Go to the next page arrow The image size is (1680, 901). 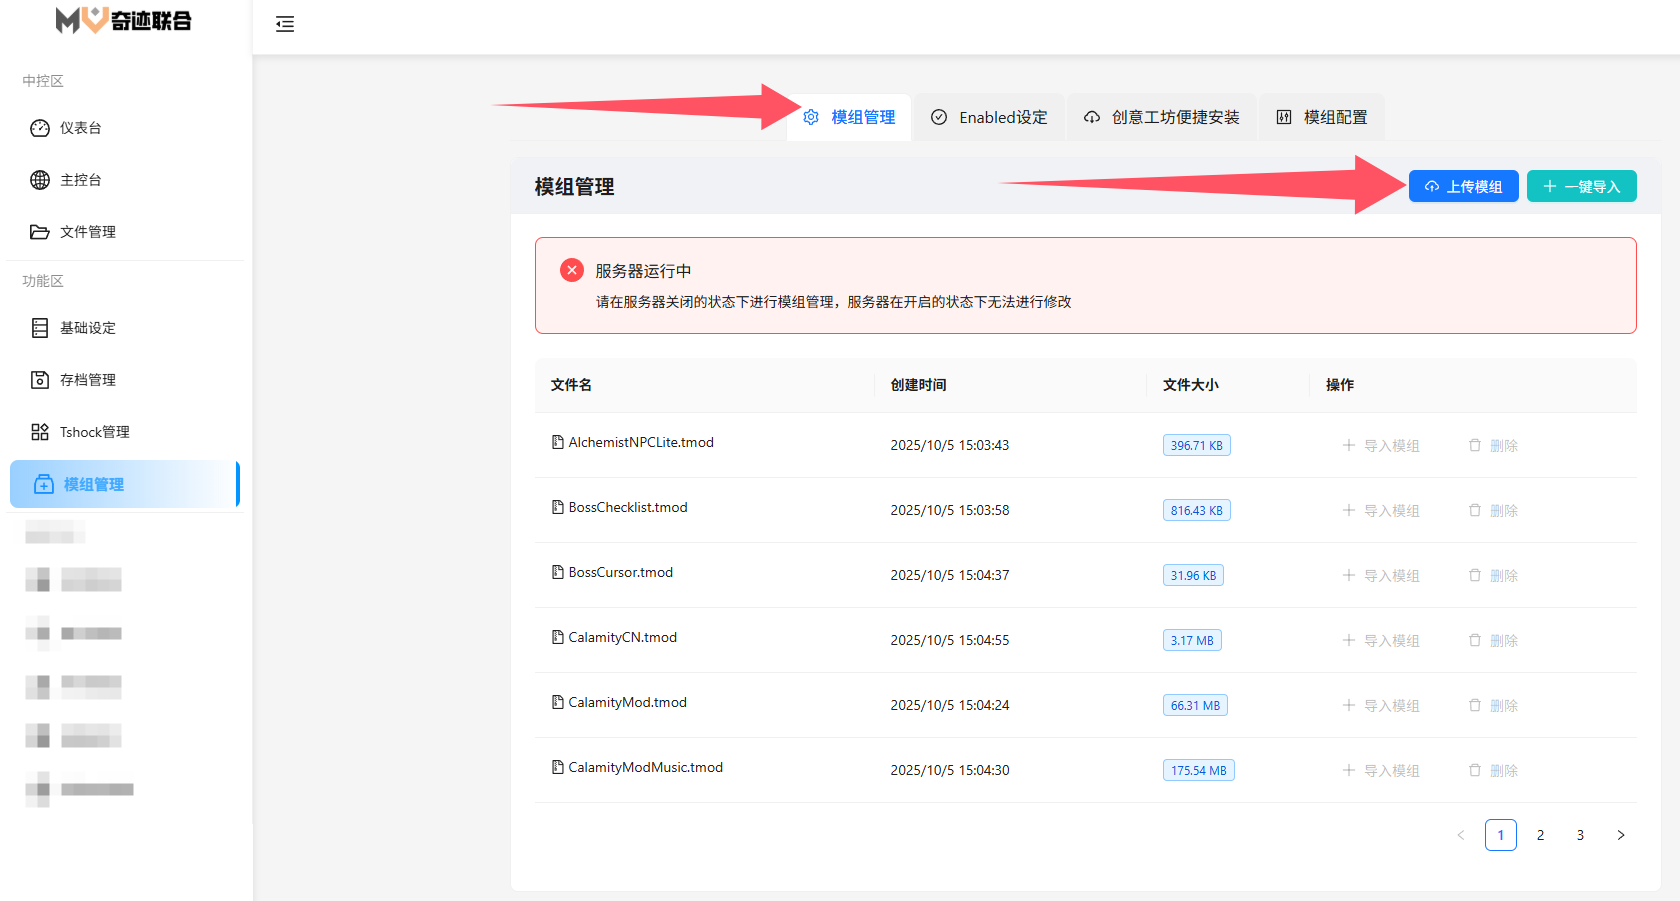click(1620, 835)
